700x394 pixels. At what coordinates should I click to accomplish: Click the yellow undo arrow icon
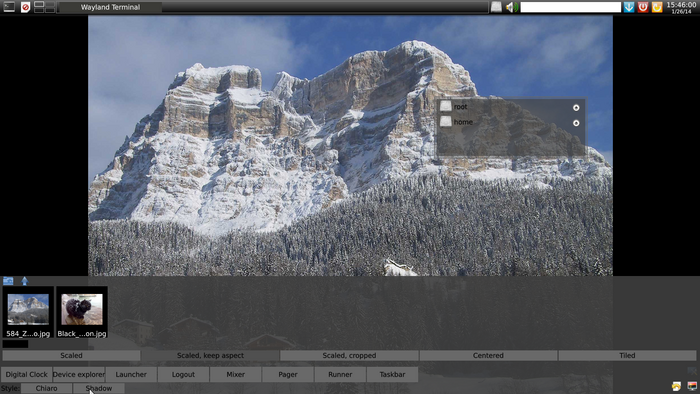[676, 386]
